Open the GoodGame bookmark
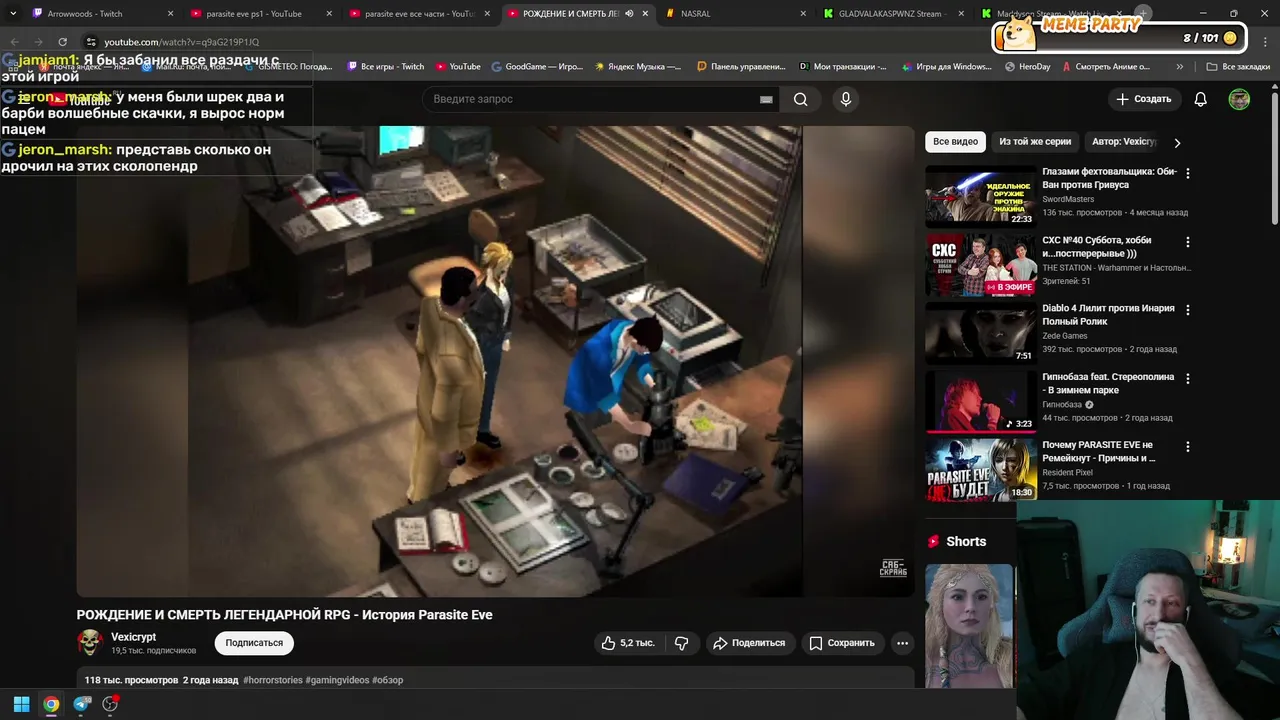 (x=537, y=67)
